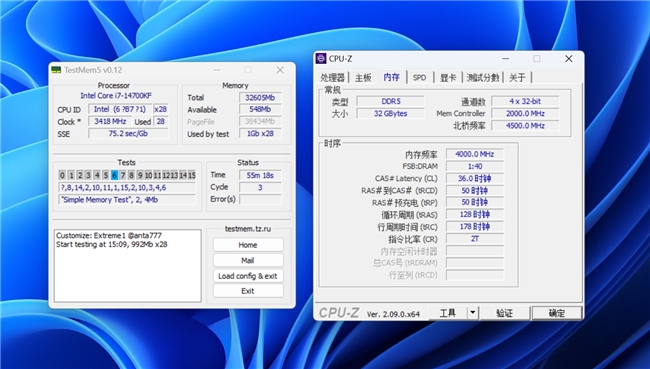Open the 测试分数 tab in CPU-Z
This screenshot has width=650, height=369.
[483, 78]
